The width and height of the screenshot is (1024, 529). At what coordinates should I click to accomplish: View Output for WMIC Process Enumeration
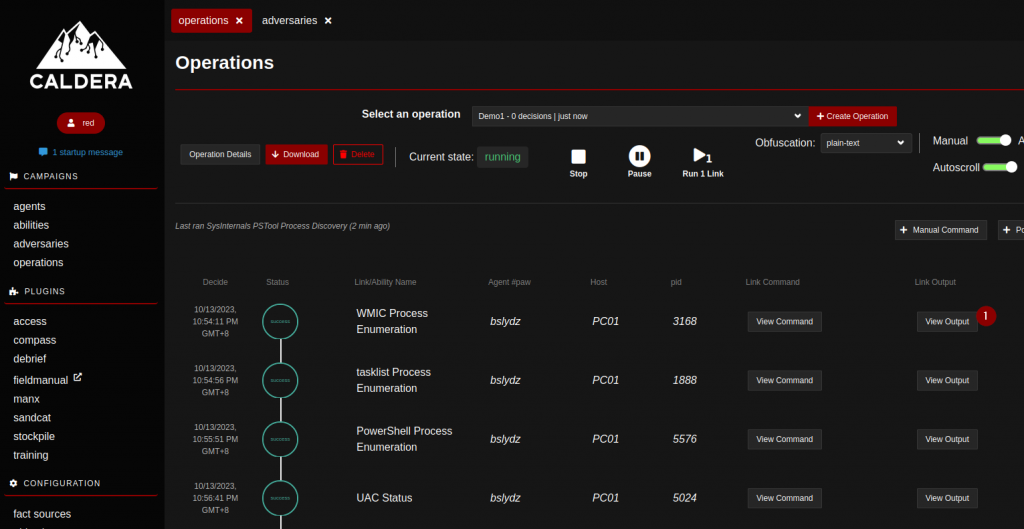pyautogui.click(x=947, y=321)
